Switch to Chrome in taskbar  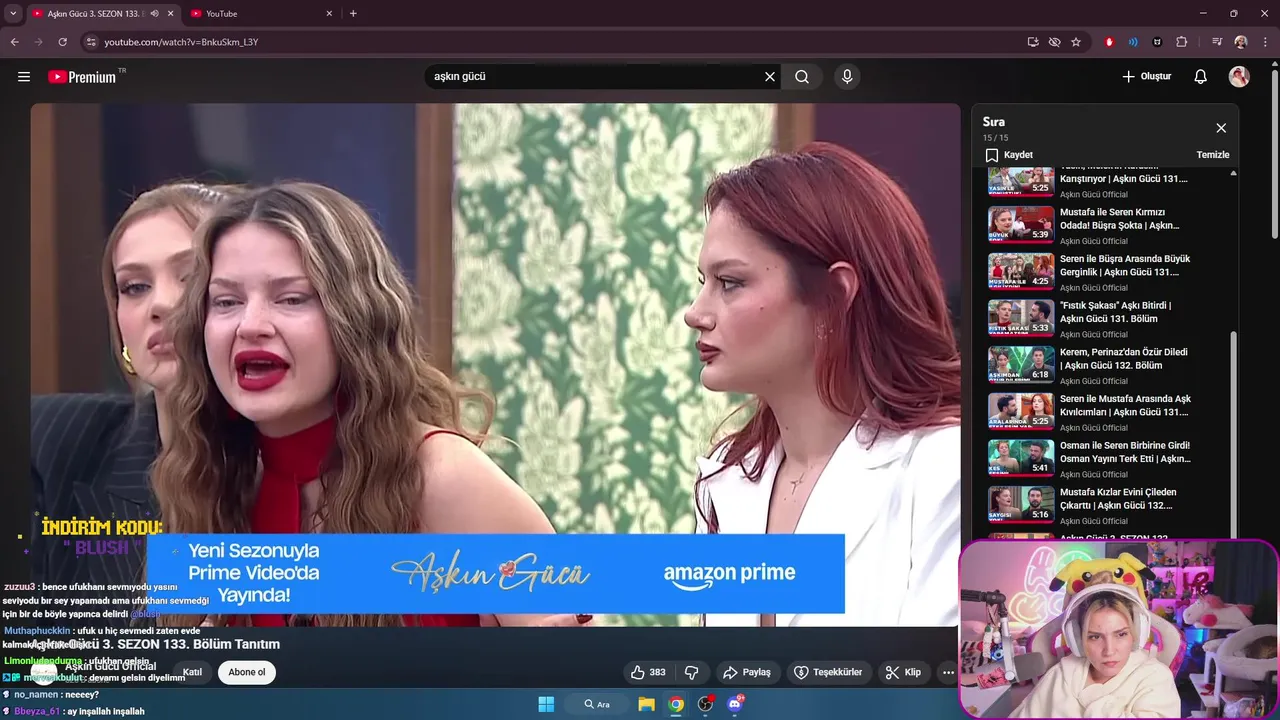[x=676, y=704]
